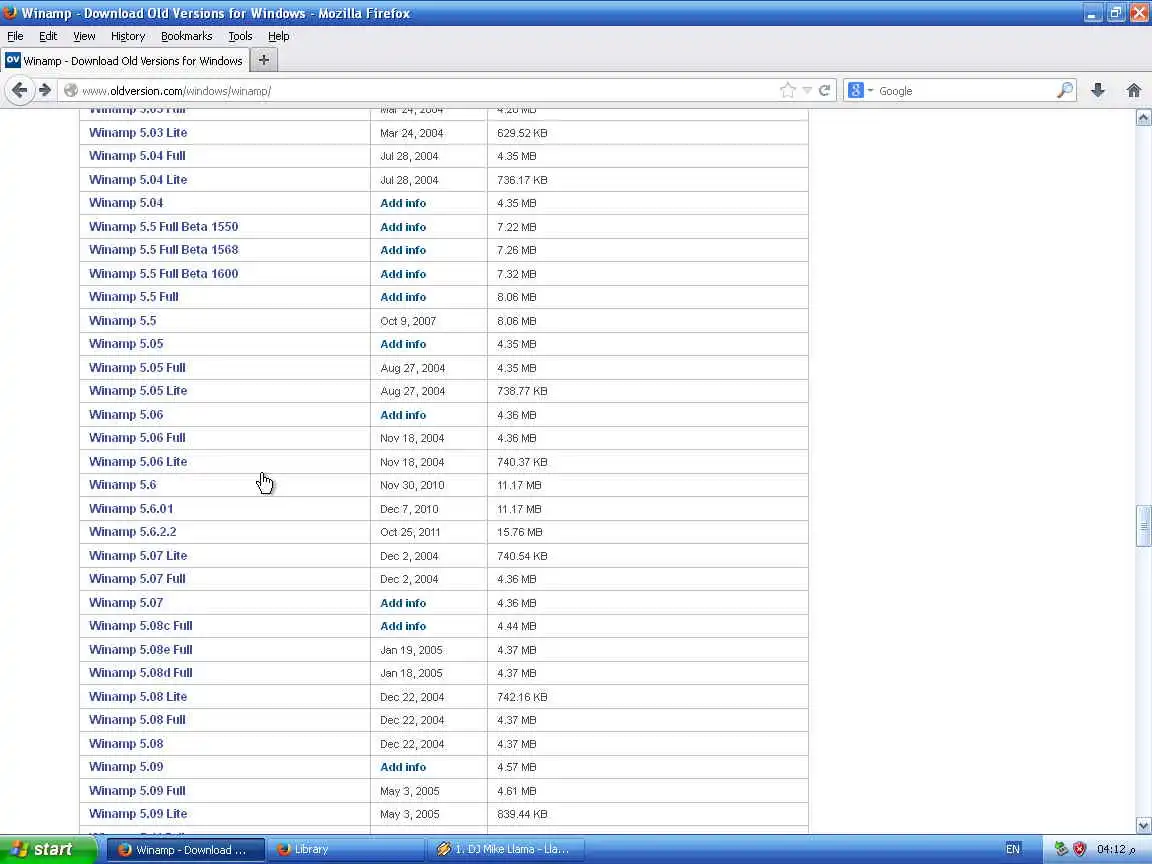The height and width of the screenshot is (864, 1152).
Task: Open the View menu
Action: [x=84, y=36]
